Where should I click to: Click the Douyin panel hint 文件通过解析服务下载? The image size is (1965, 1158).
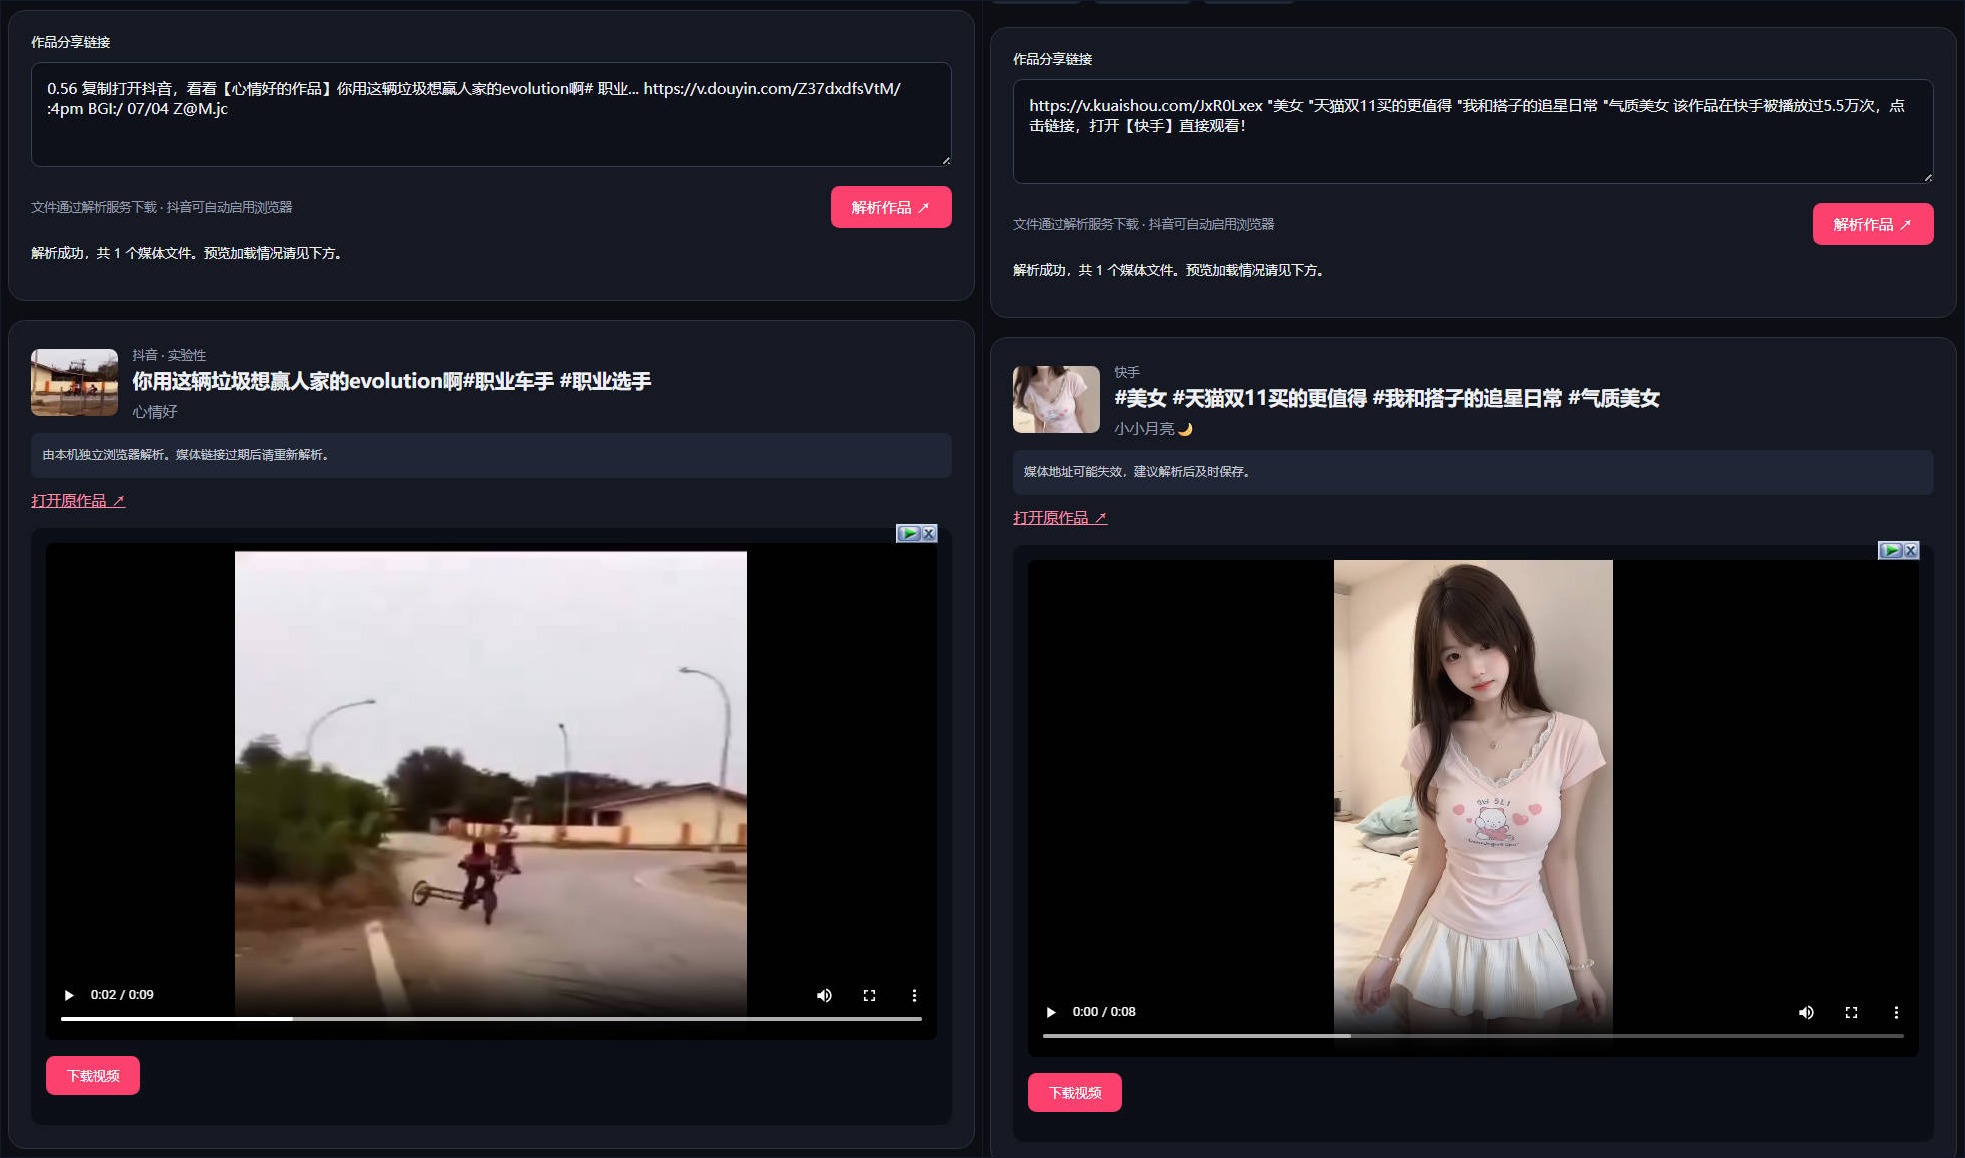[x=162, y=207]
